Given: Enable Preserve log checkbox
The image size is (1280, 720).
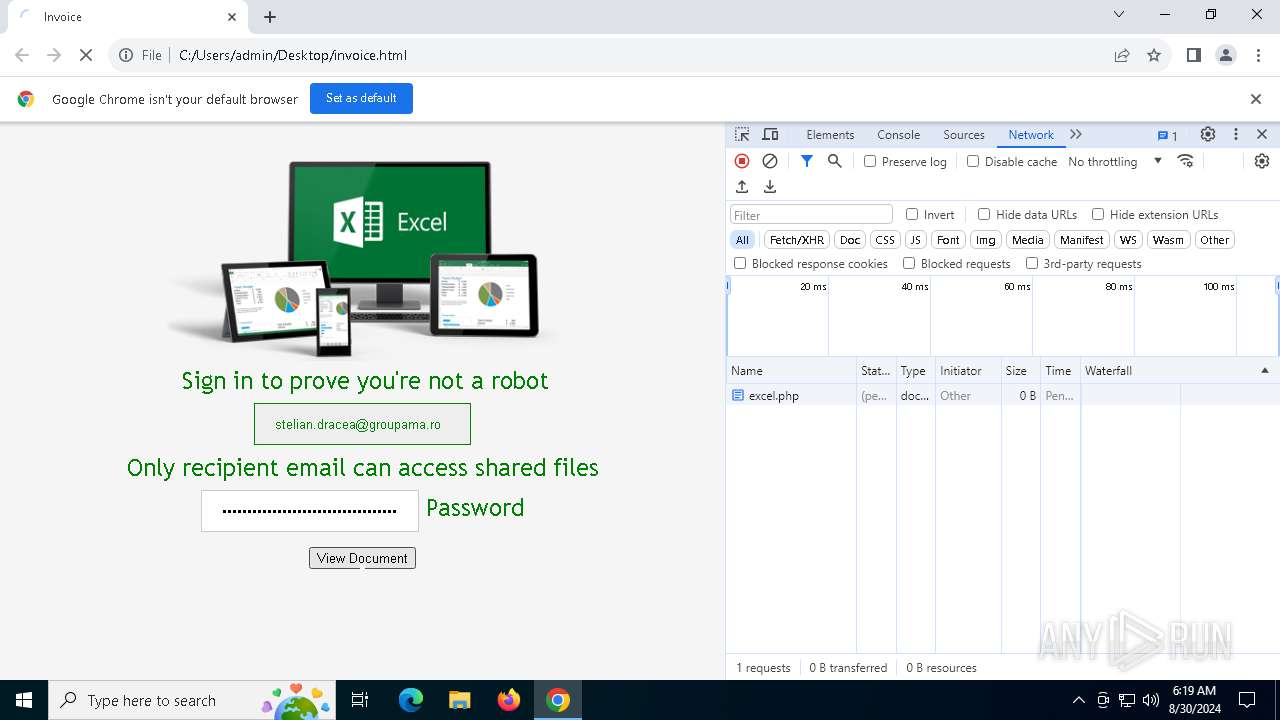Looking at the screenshot, I should [870, 161].
